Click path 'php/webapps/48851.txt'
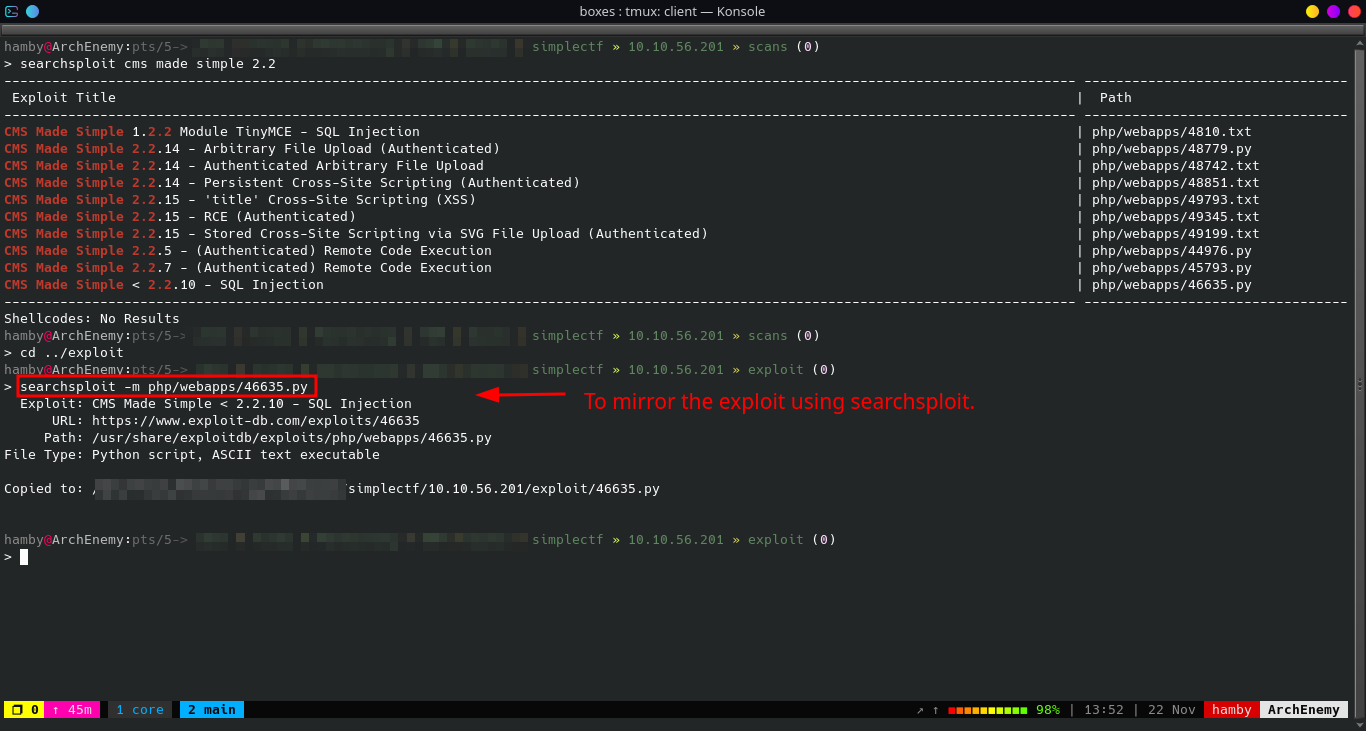 coord(1176,182)
